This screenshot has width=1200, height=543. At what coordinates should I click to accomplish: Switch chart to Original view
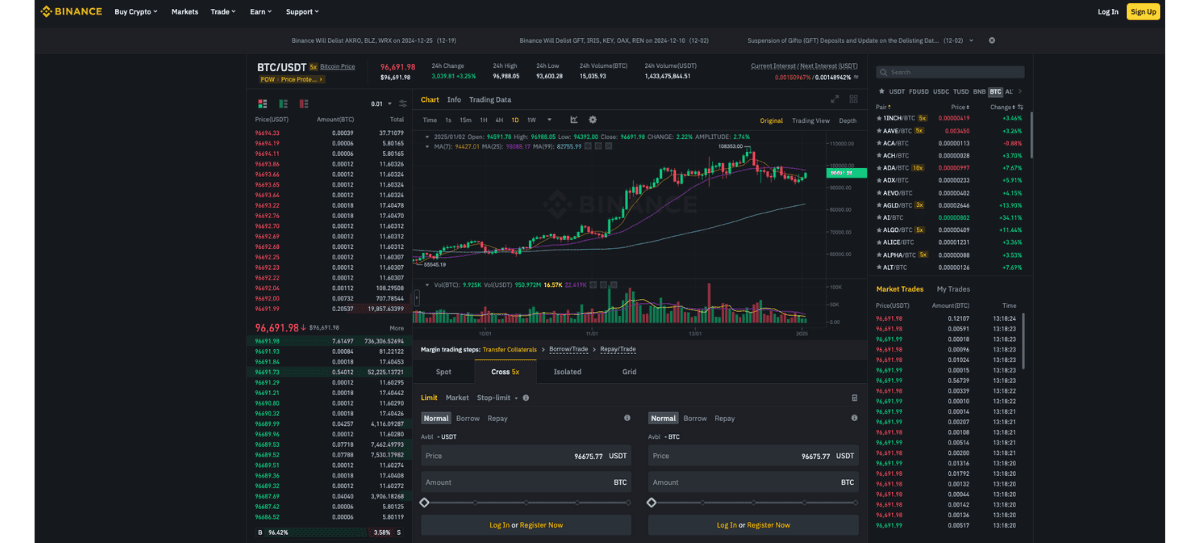771,120
